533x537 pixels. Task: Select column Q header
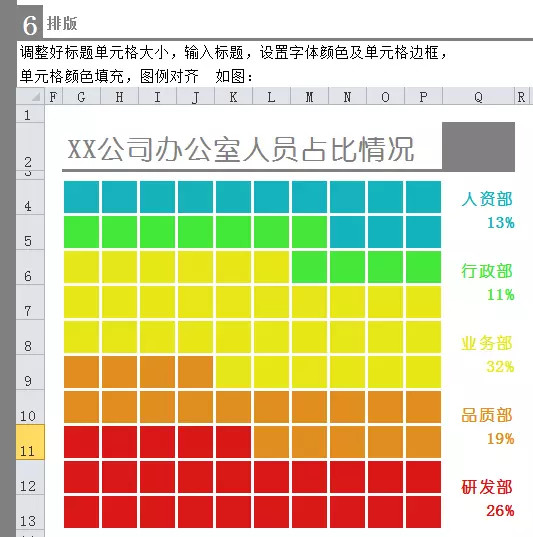point(479,97)
